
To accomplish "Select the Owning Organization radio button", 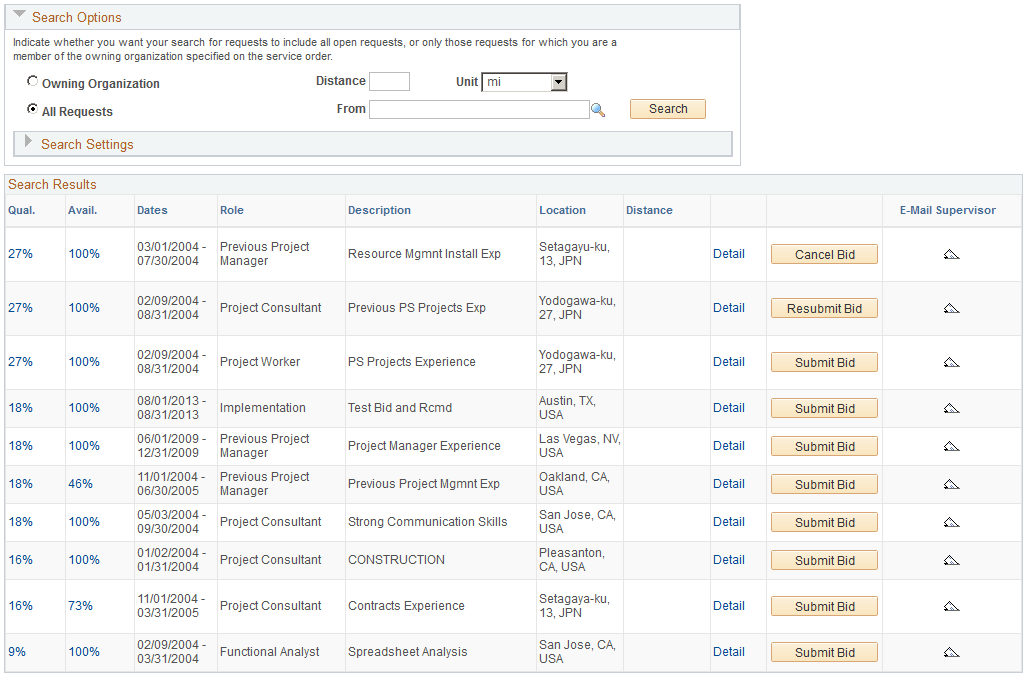I will pos(33,81).
